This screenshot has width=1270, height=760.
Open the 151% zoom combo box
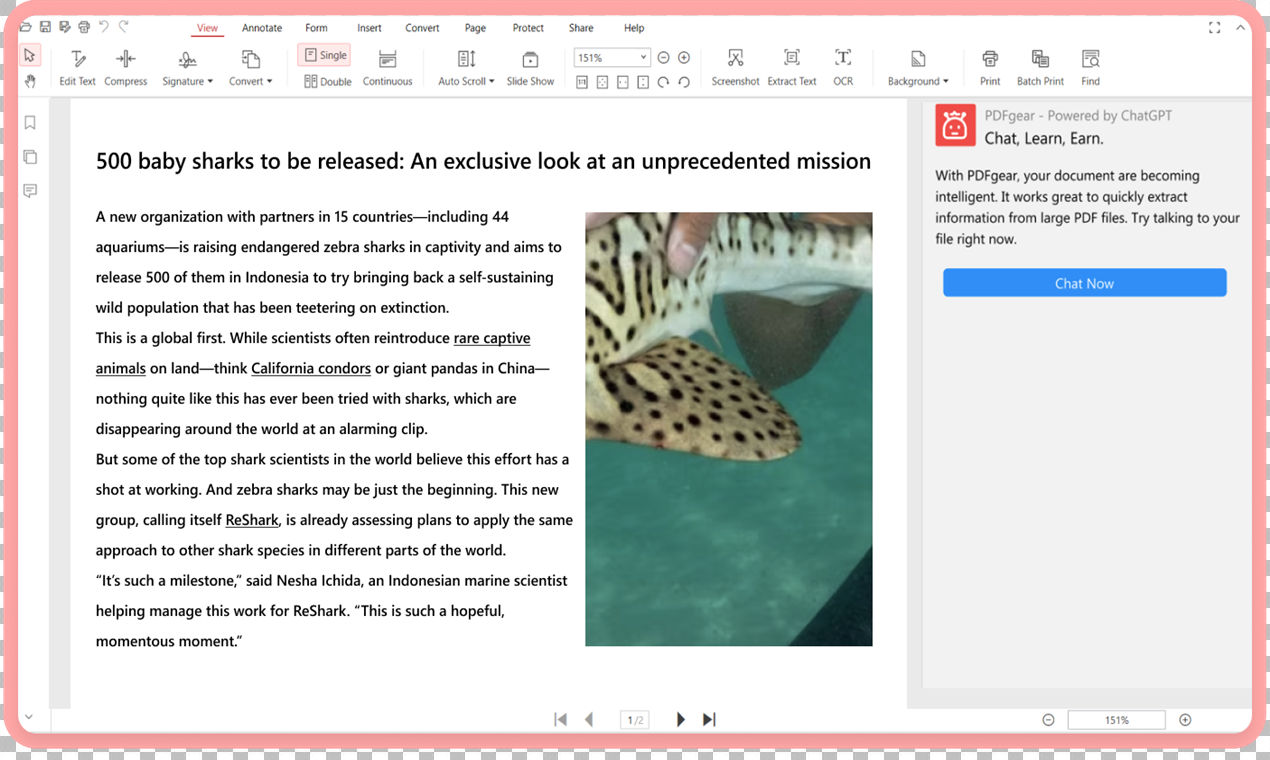[612, 58]
